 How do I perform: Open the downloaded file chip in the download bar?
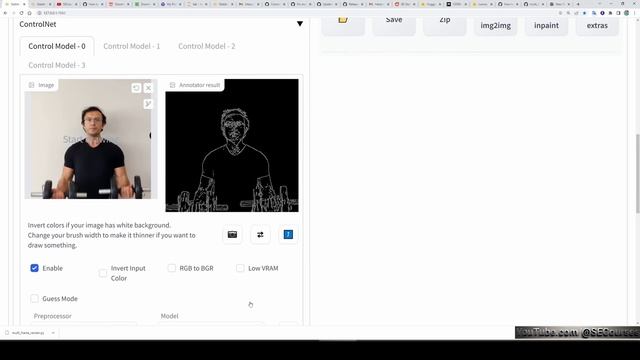28,333
